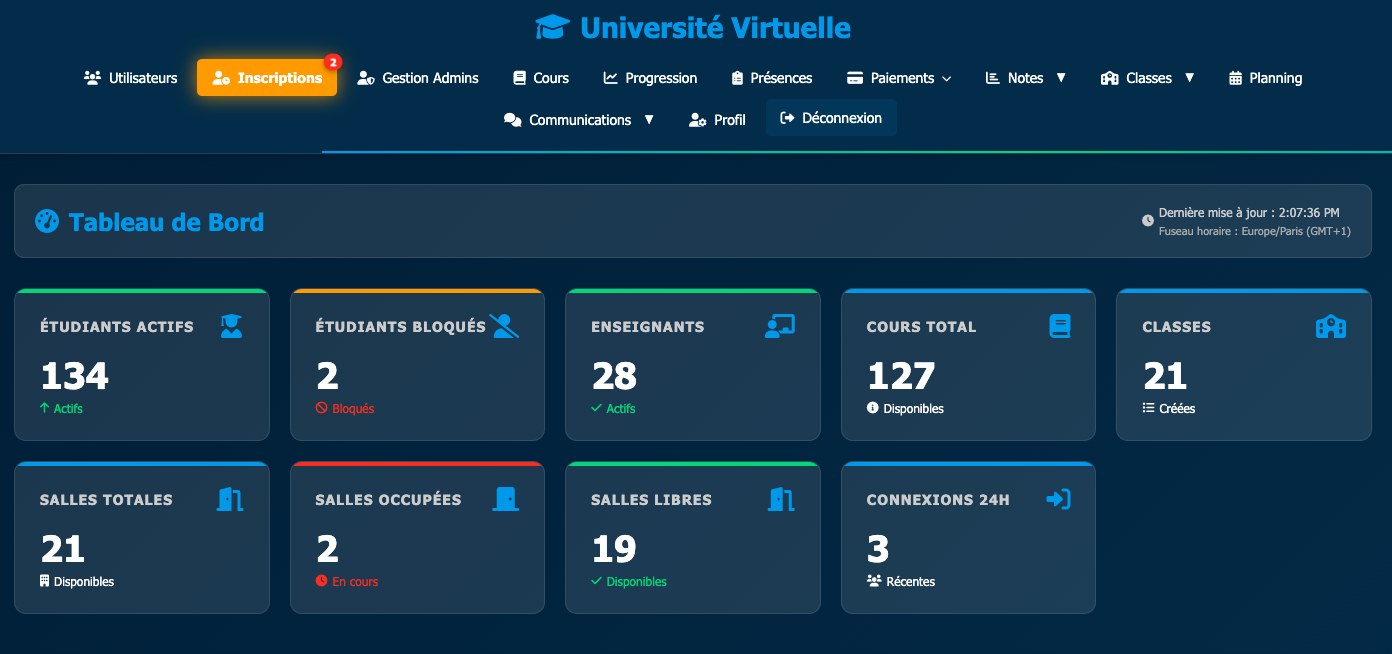Open the Utilisateurs menu item
1392x654 pixels.
point(131,78)
